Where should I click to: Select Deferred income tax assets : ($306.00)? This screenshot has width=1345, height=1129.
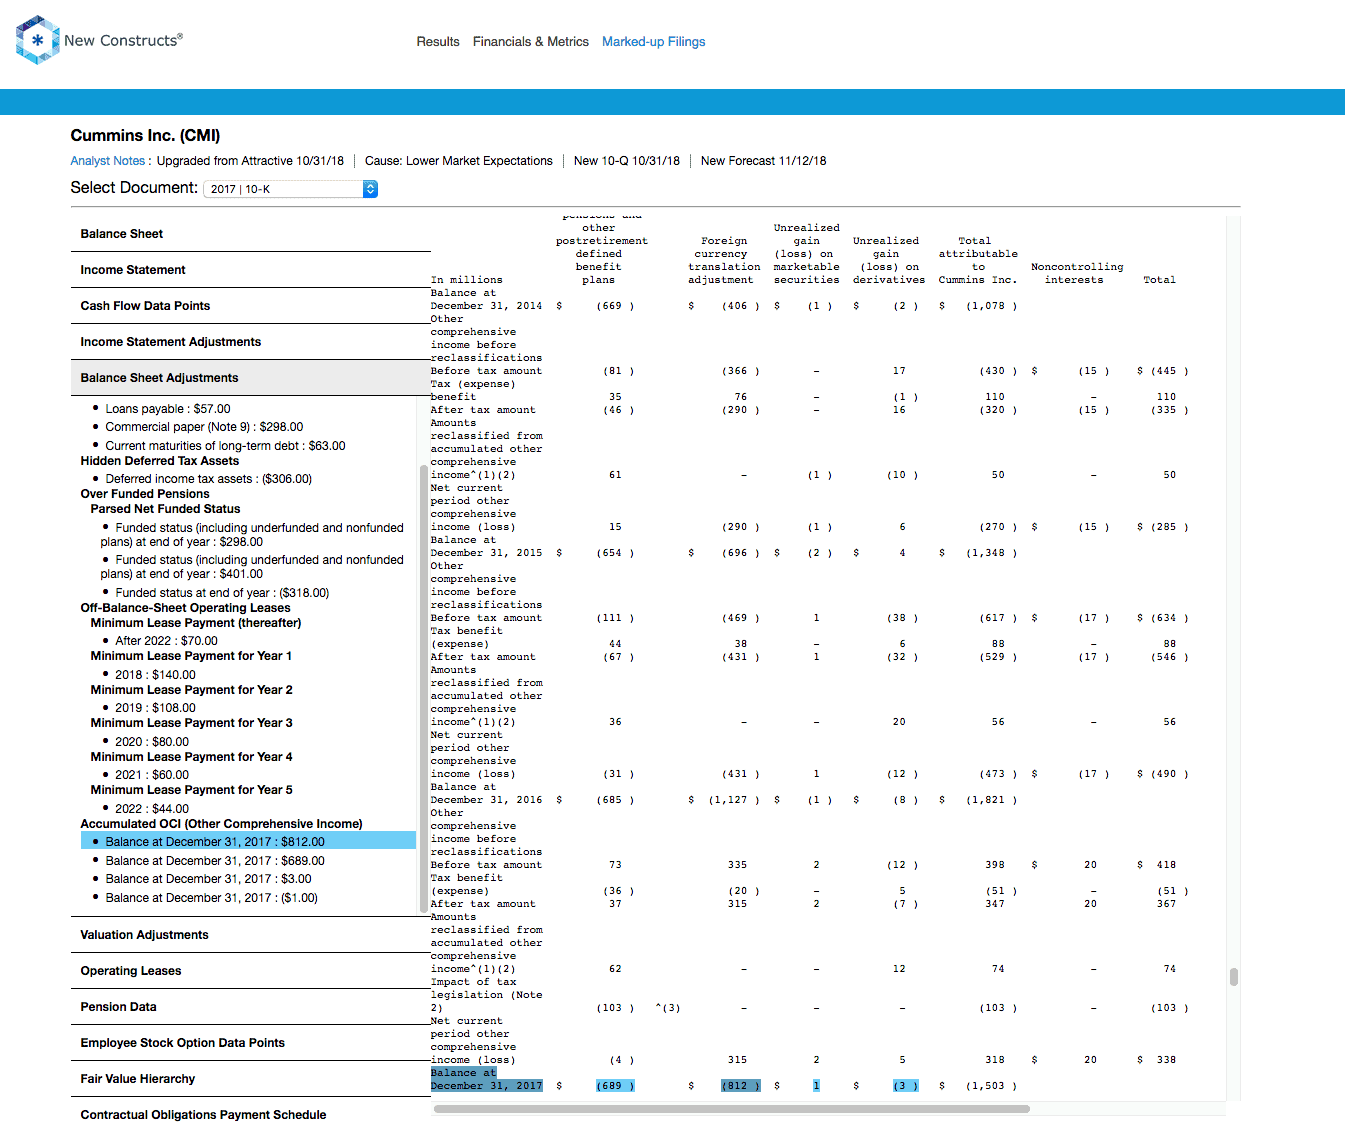[208, 479]
